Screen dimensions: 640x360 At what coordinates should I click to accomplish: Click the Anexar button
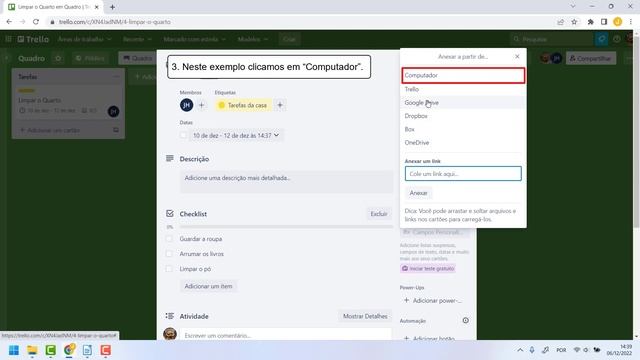click(x=418, y=193)
